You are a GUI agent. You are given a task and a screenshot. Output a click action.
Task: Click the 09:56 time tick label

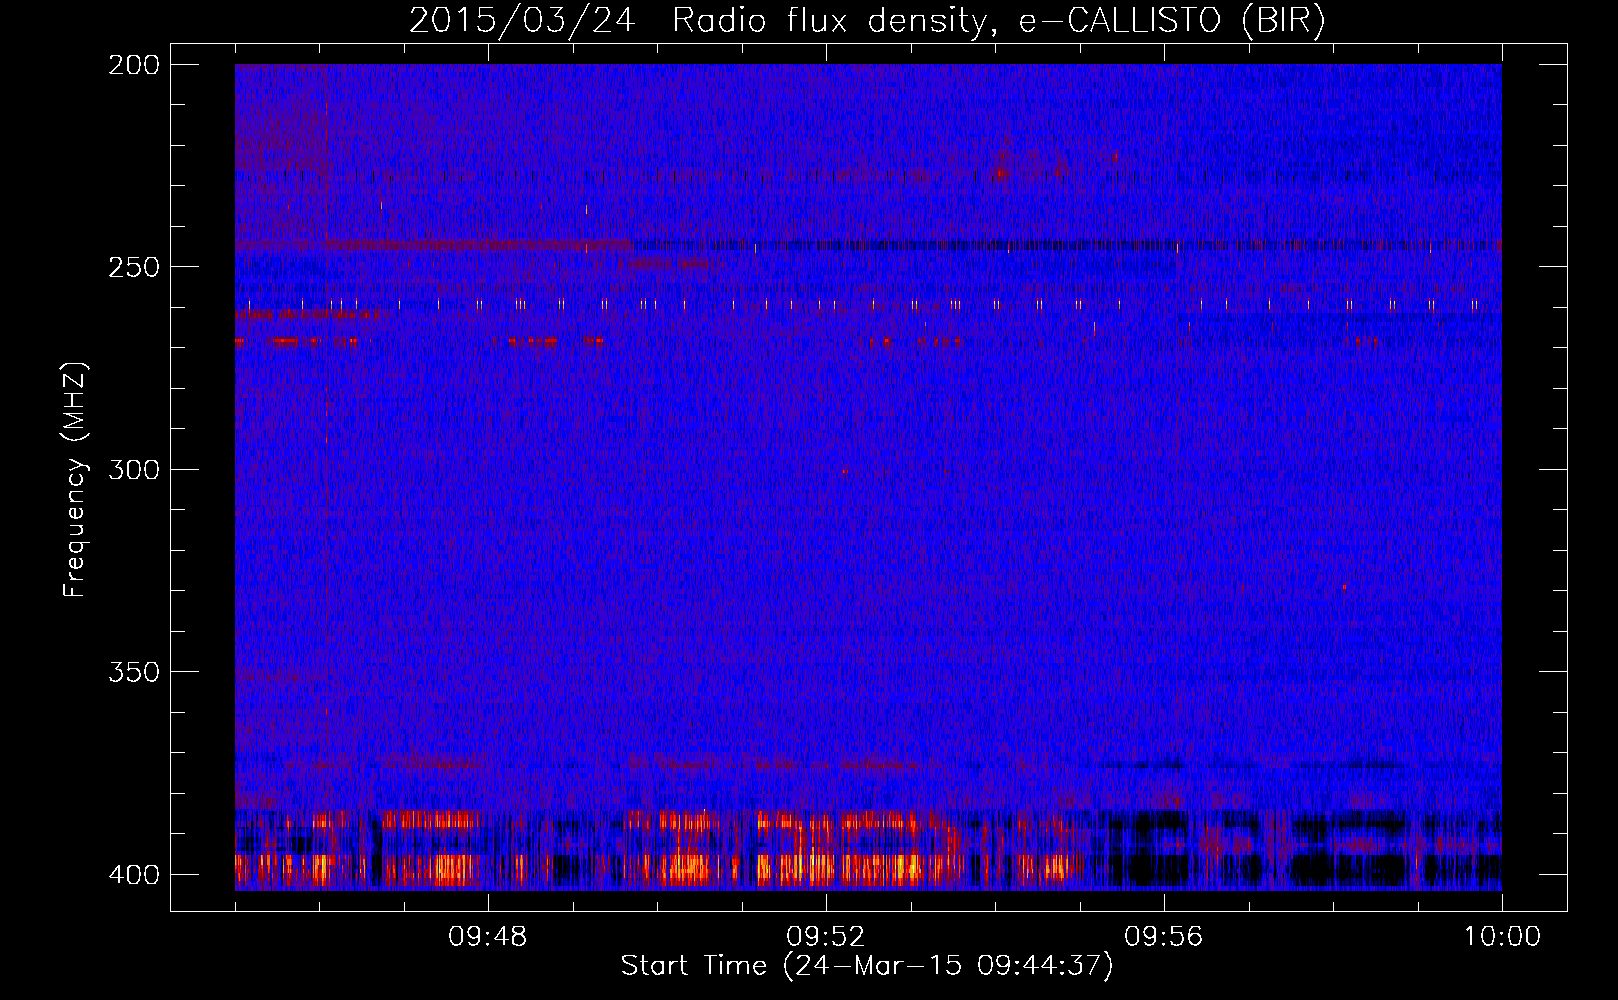[x=1164, y=937]
